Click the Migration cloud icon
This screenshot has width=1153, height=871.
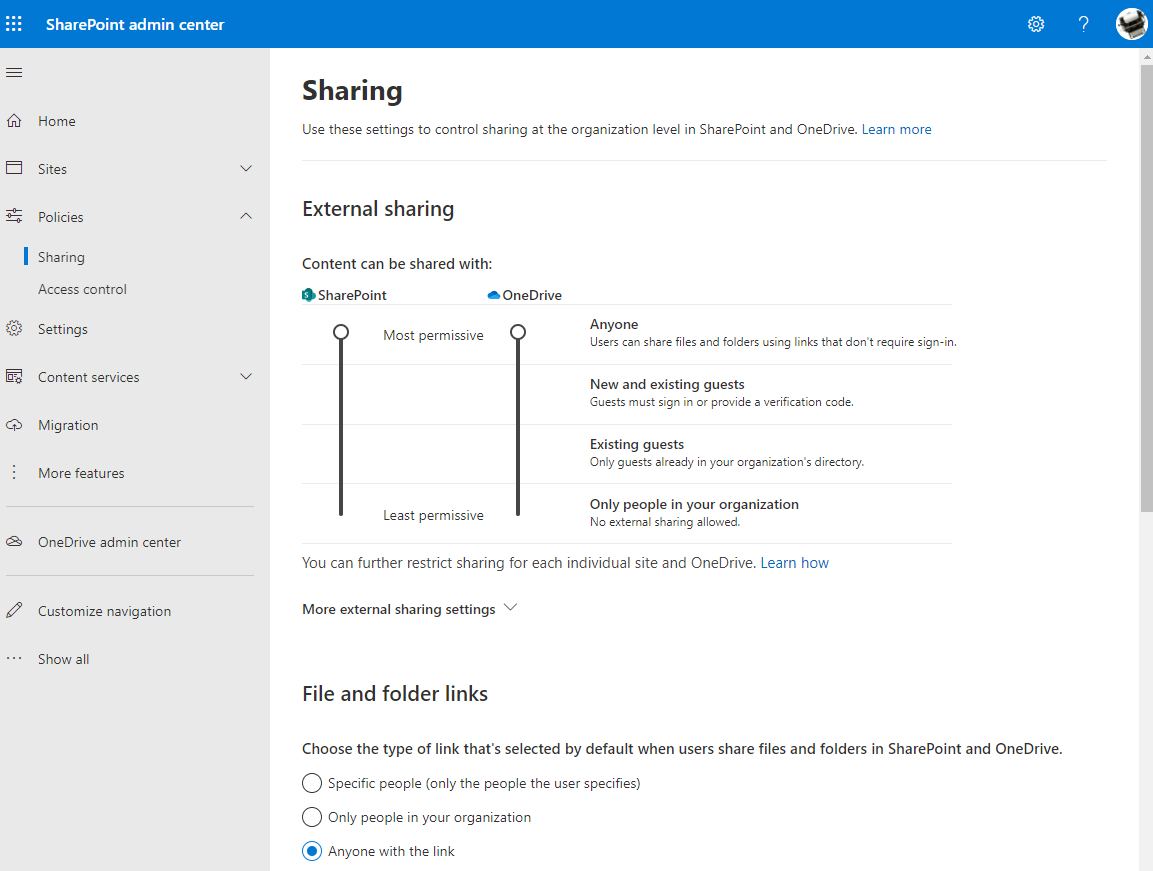[14, 424]
